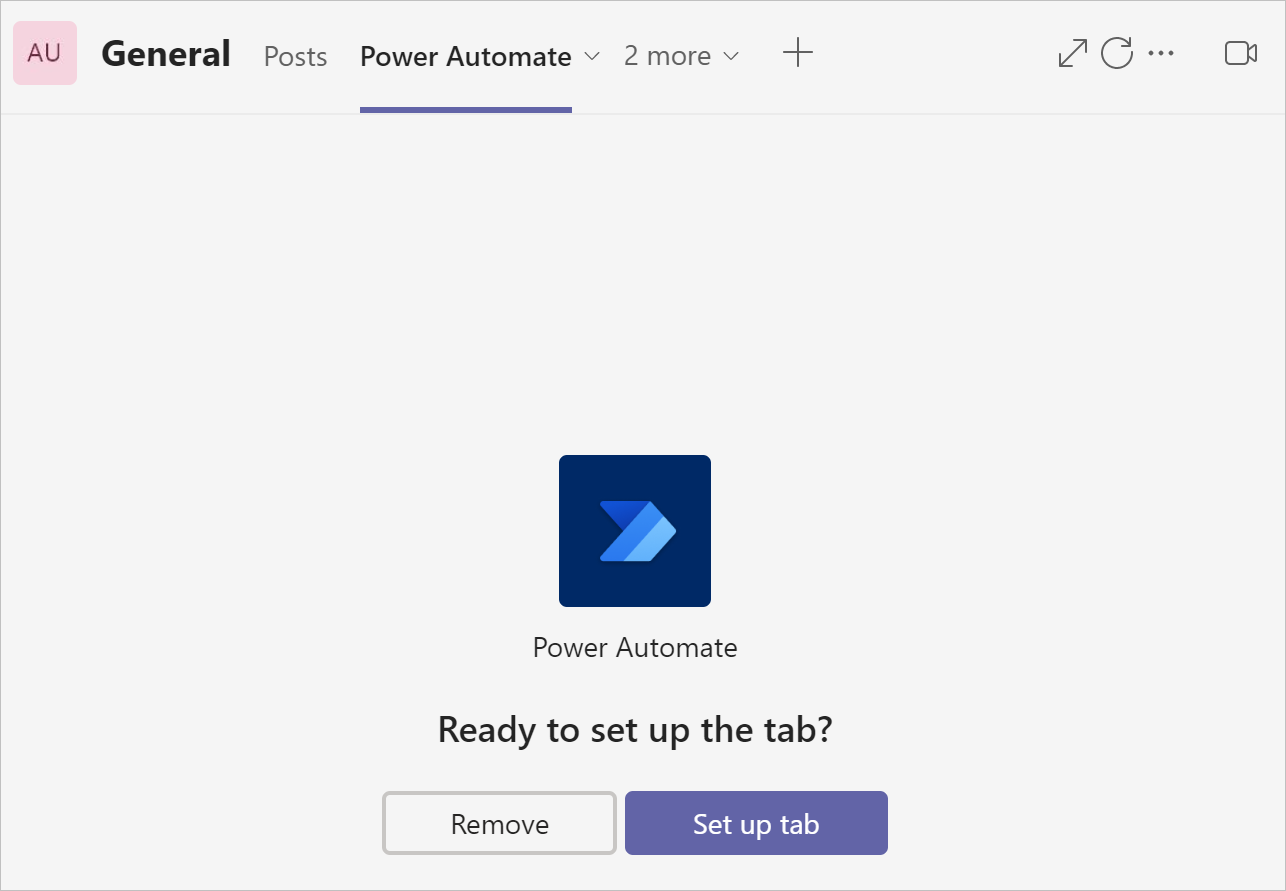Select the Power Automate tab
The image size is (1286, 891).
[466, 57]
